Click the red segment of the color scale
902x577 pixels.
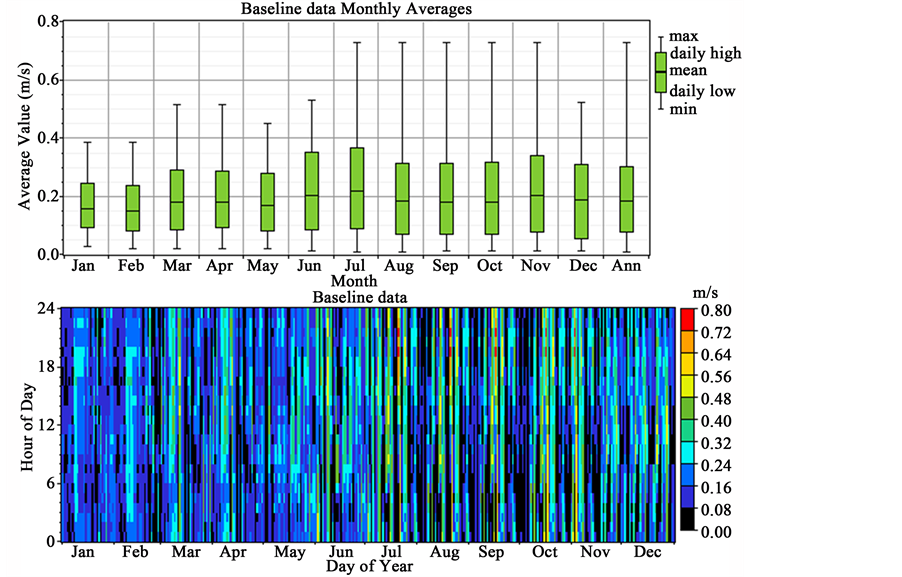click(x=686, y=320)
